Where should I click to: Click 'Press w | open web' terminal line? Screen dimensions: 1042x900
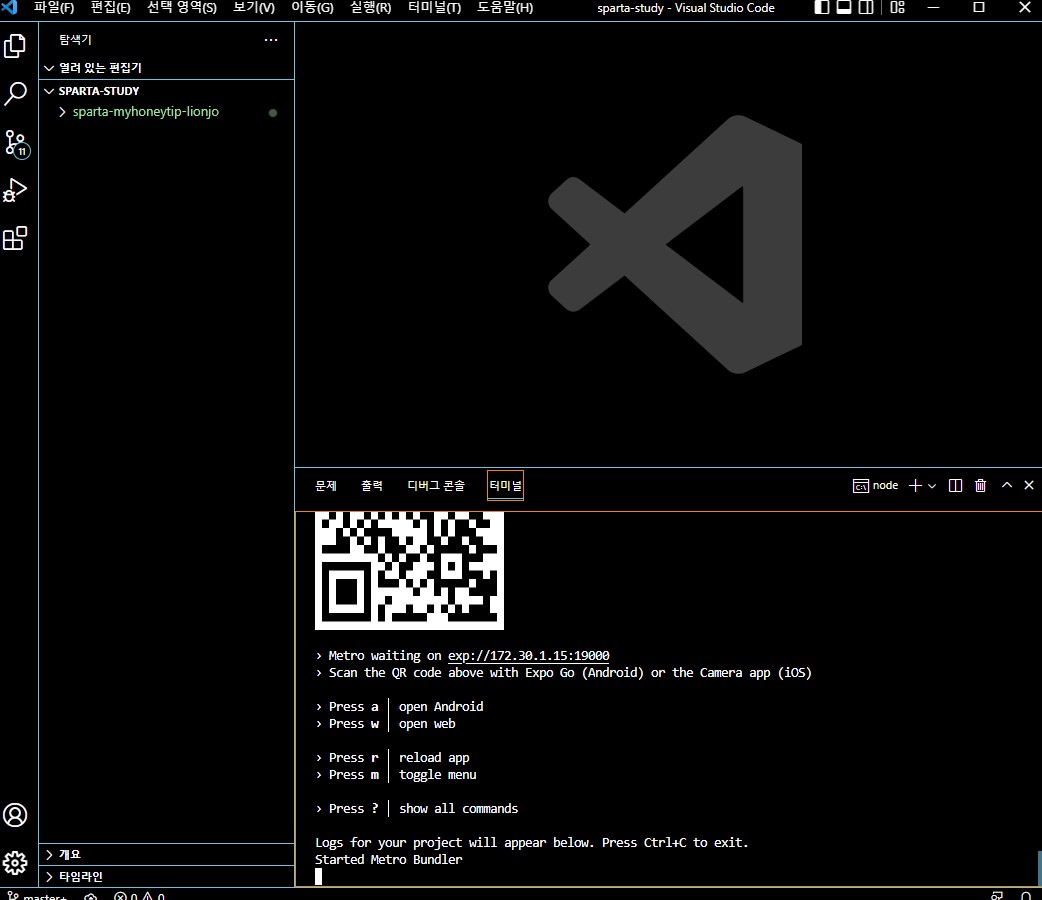(386, 724)
